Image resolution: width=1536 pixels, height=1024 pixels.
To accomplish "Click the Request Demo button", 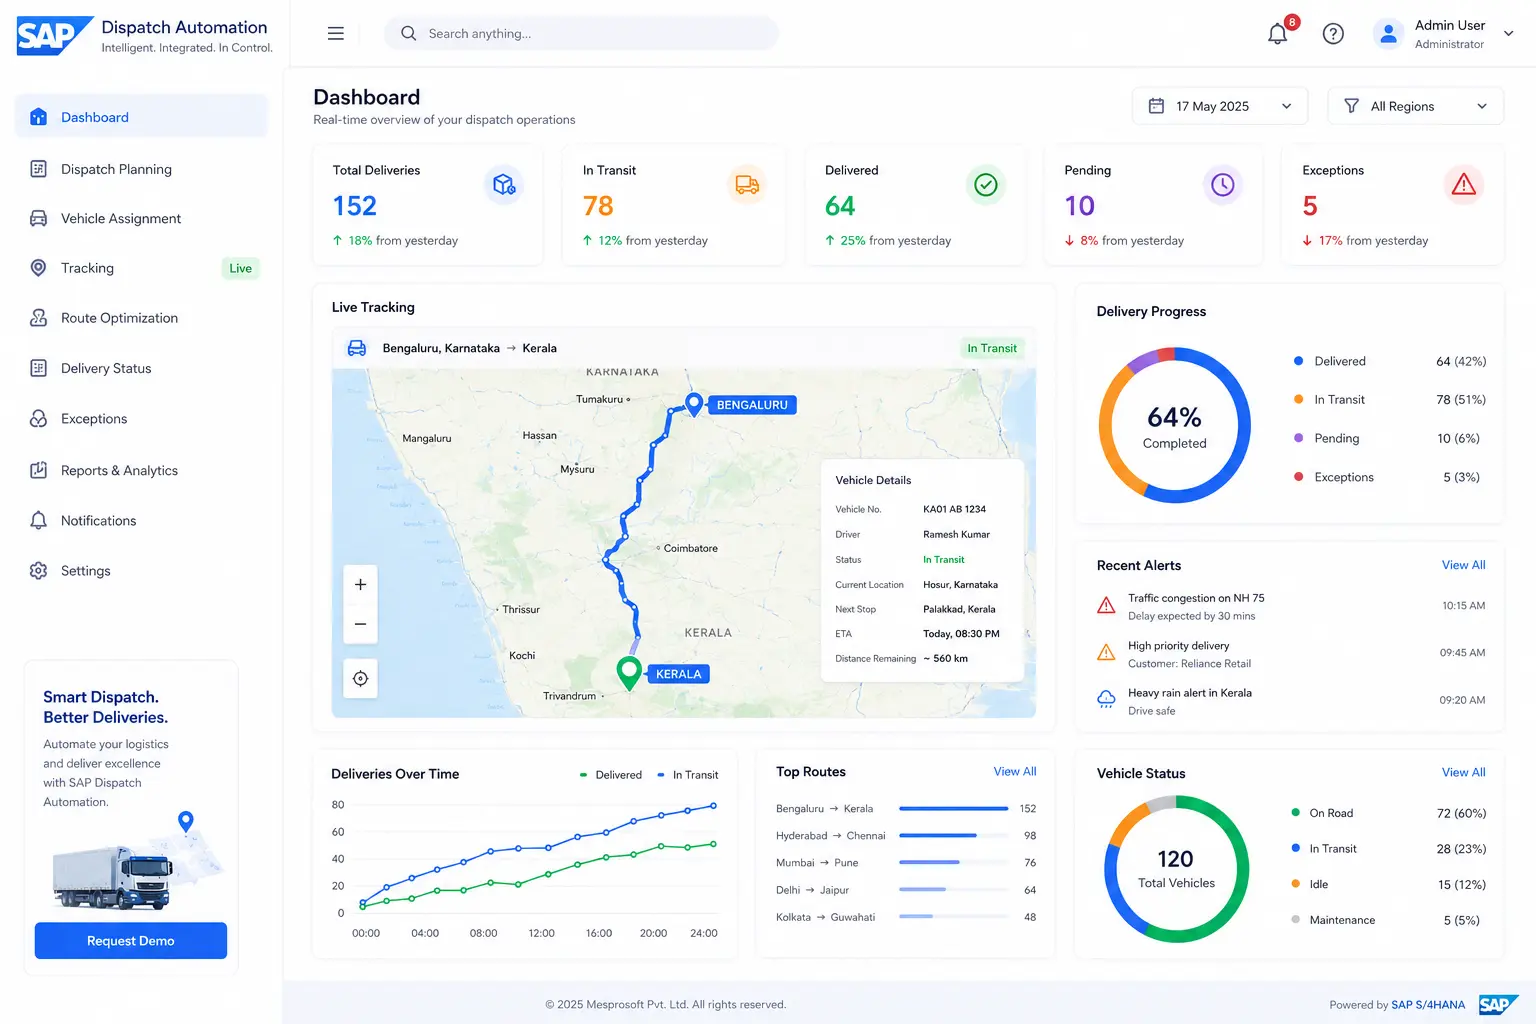I will click(x=131, y=941).
